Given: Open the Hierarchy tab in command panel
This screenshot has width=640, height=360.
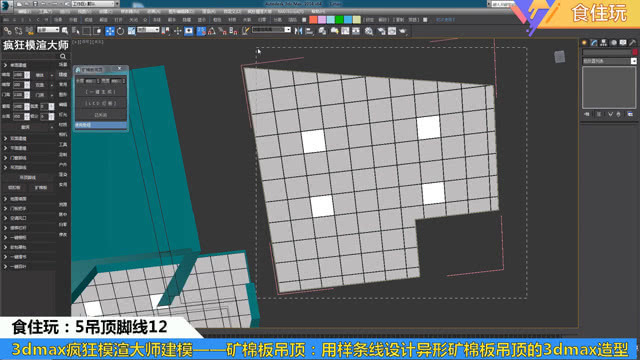Looking at the screenshot, I should coord(603,42).
